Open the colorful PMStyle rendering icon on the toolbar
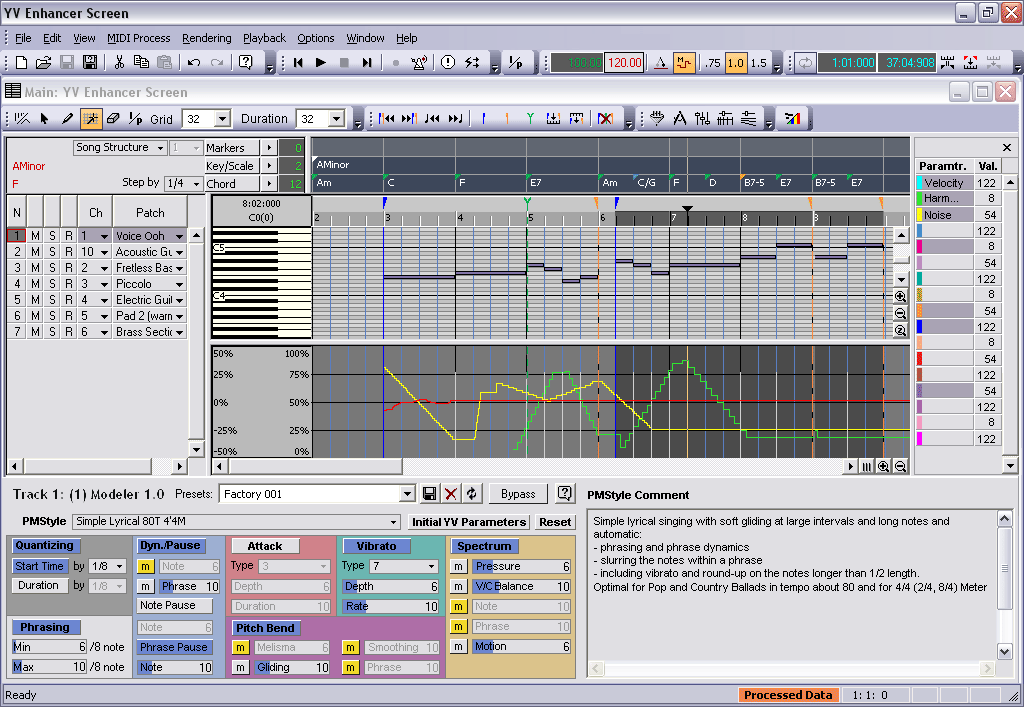 (x=794, y=118)
